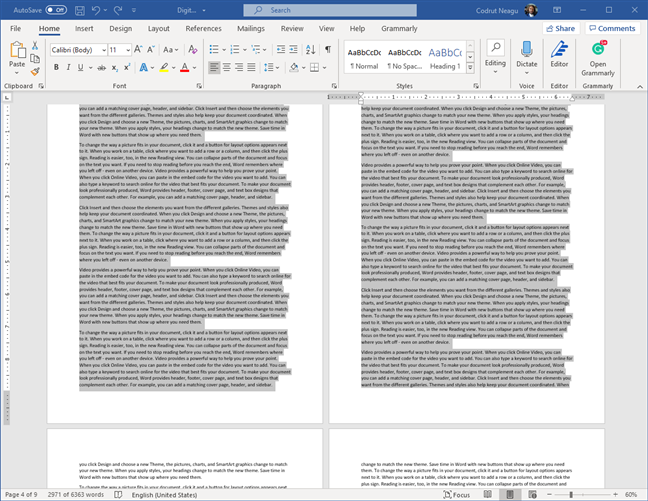Toggle Focus mode in status bar
The image size is (648, 501).
point(457,494)
